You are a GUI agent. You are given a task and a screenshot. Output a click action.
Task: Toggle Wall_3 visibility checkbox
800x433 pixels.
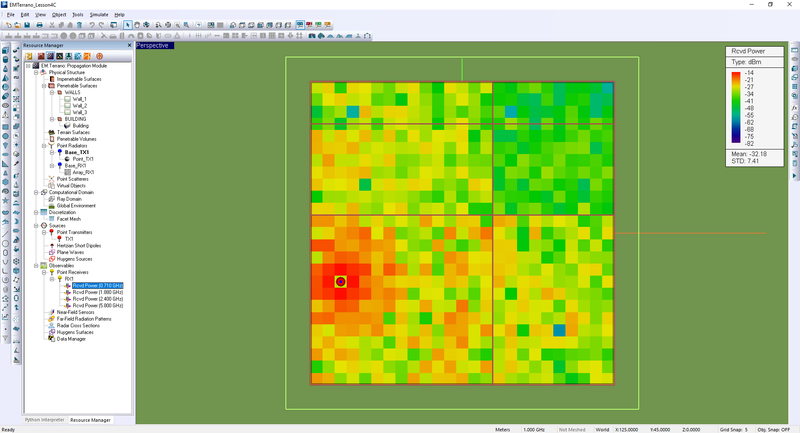[66, 112]
